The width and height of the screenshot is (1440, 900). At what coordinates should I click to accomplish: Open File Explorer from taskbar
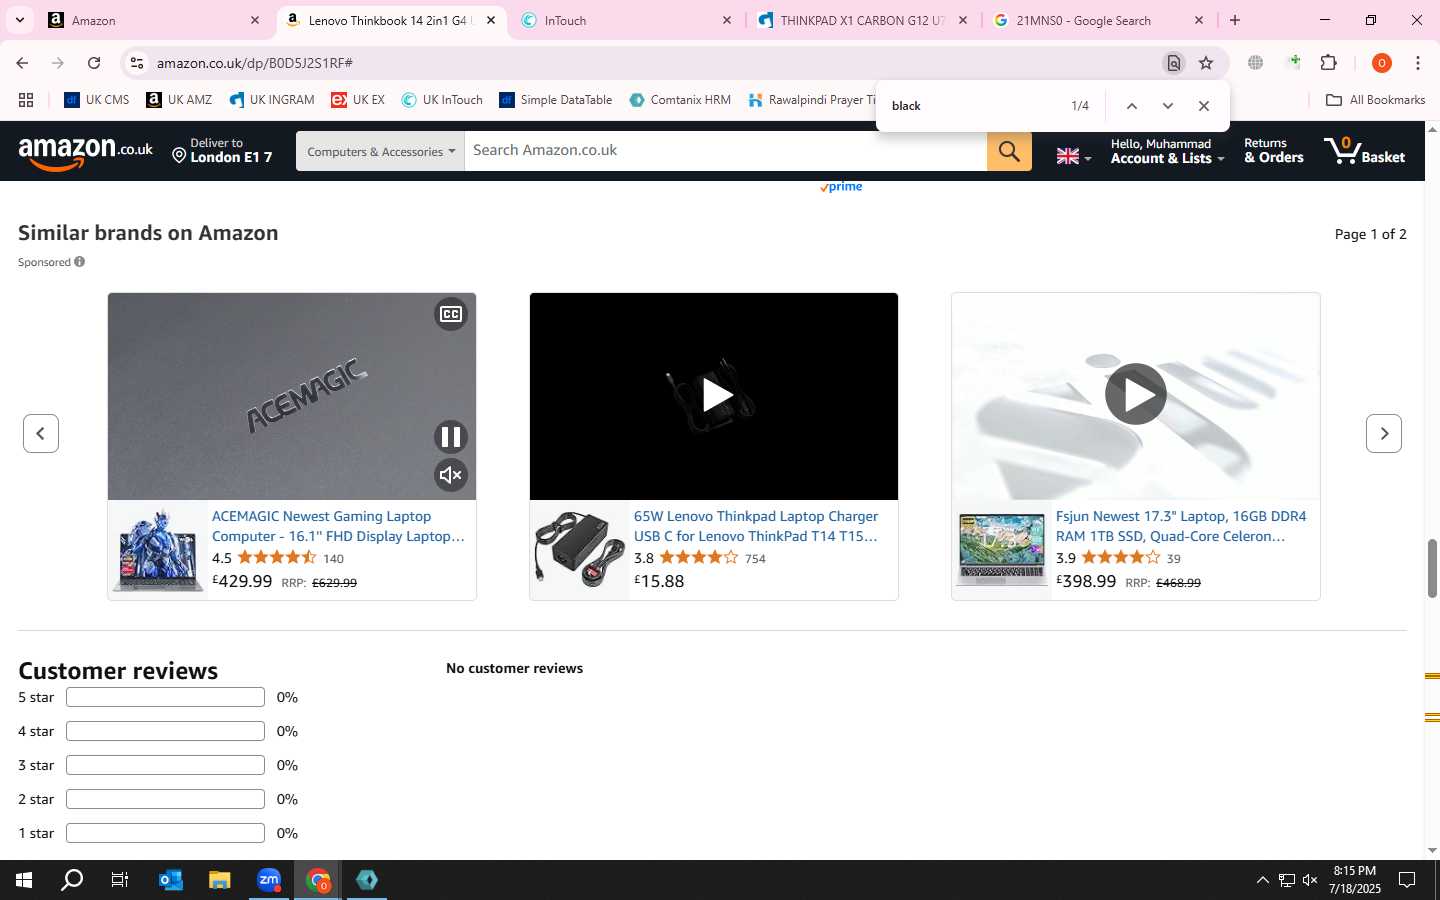click(220, 880)
